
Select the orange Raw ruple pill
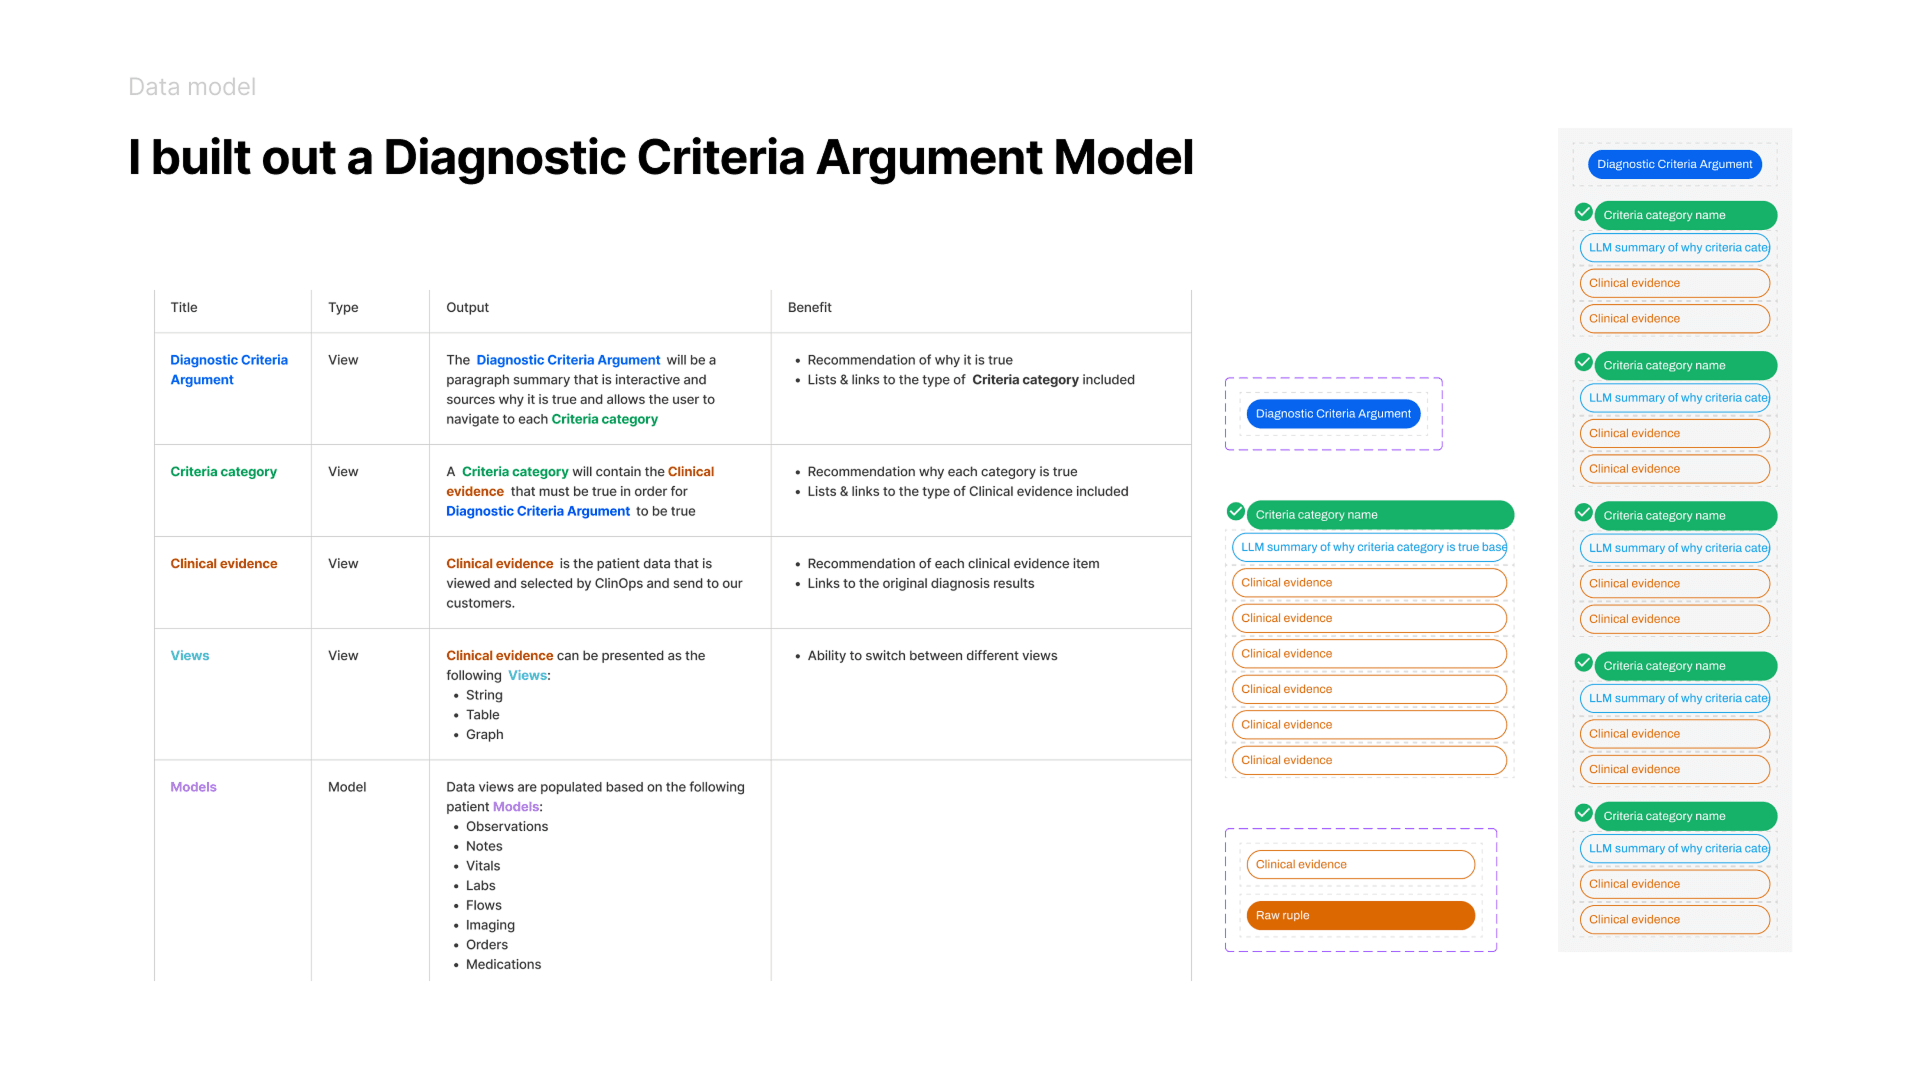(x=1359, y=915)
